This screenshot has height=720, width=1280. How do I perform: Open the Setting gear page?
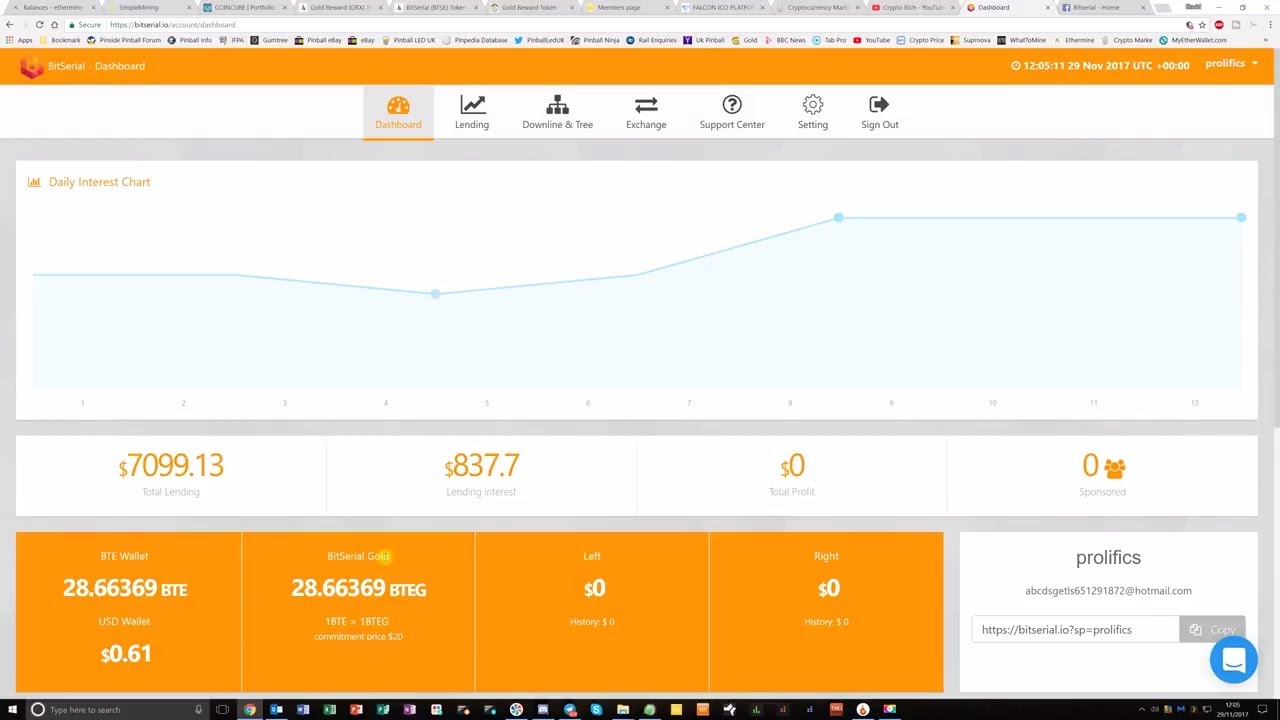click(812, 113)
